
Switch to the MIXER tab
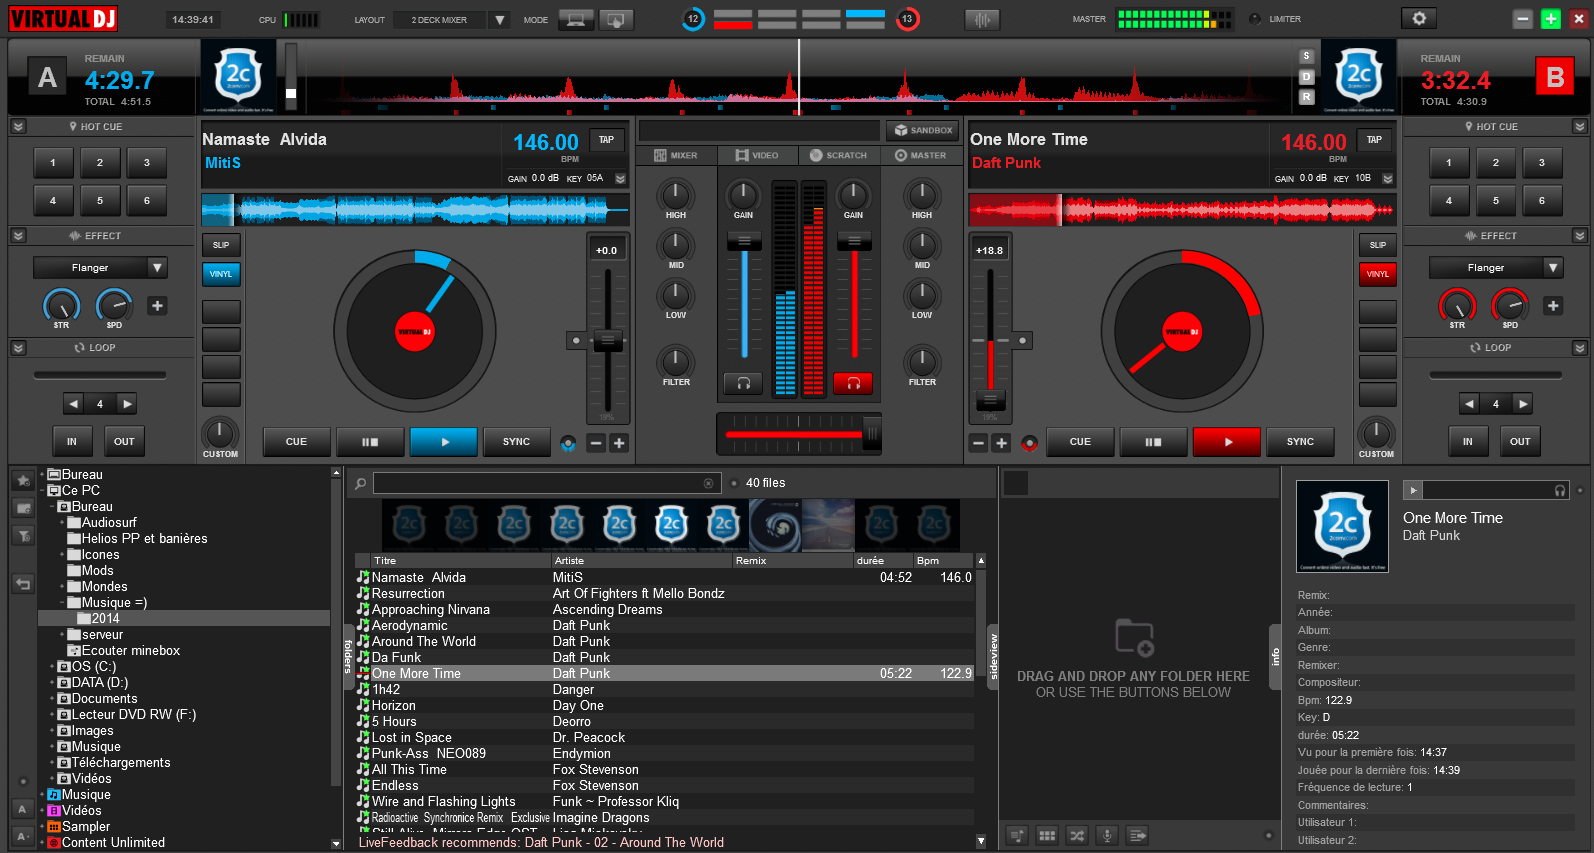(676, 155)
